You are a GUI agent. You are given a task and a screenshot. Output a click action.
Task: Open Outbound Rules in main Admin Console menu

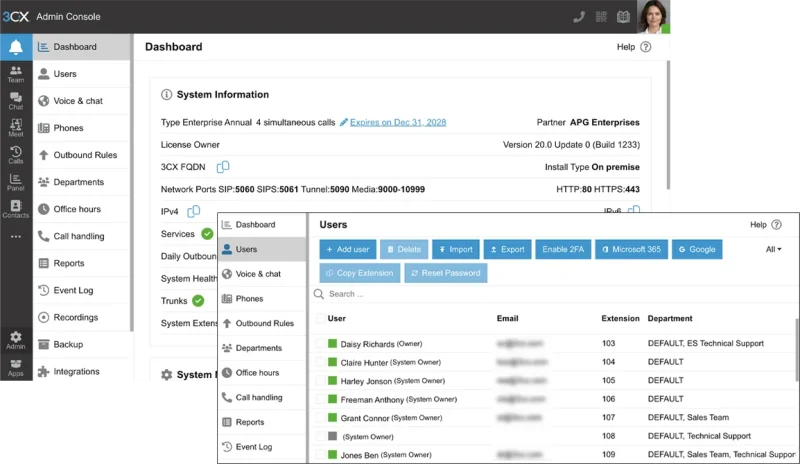(x=82, y=155)
